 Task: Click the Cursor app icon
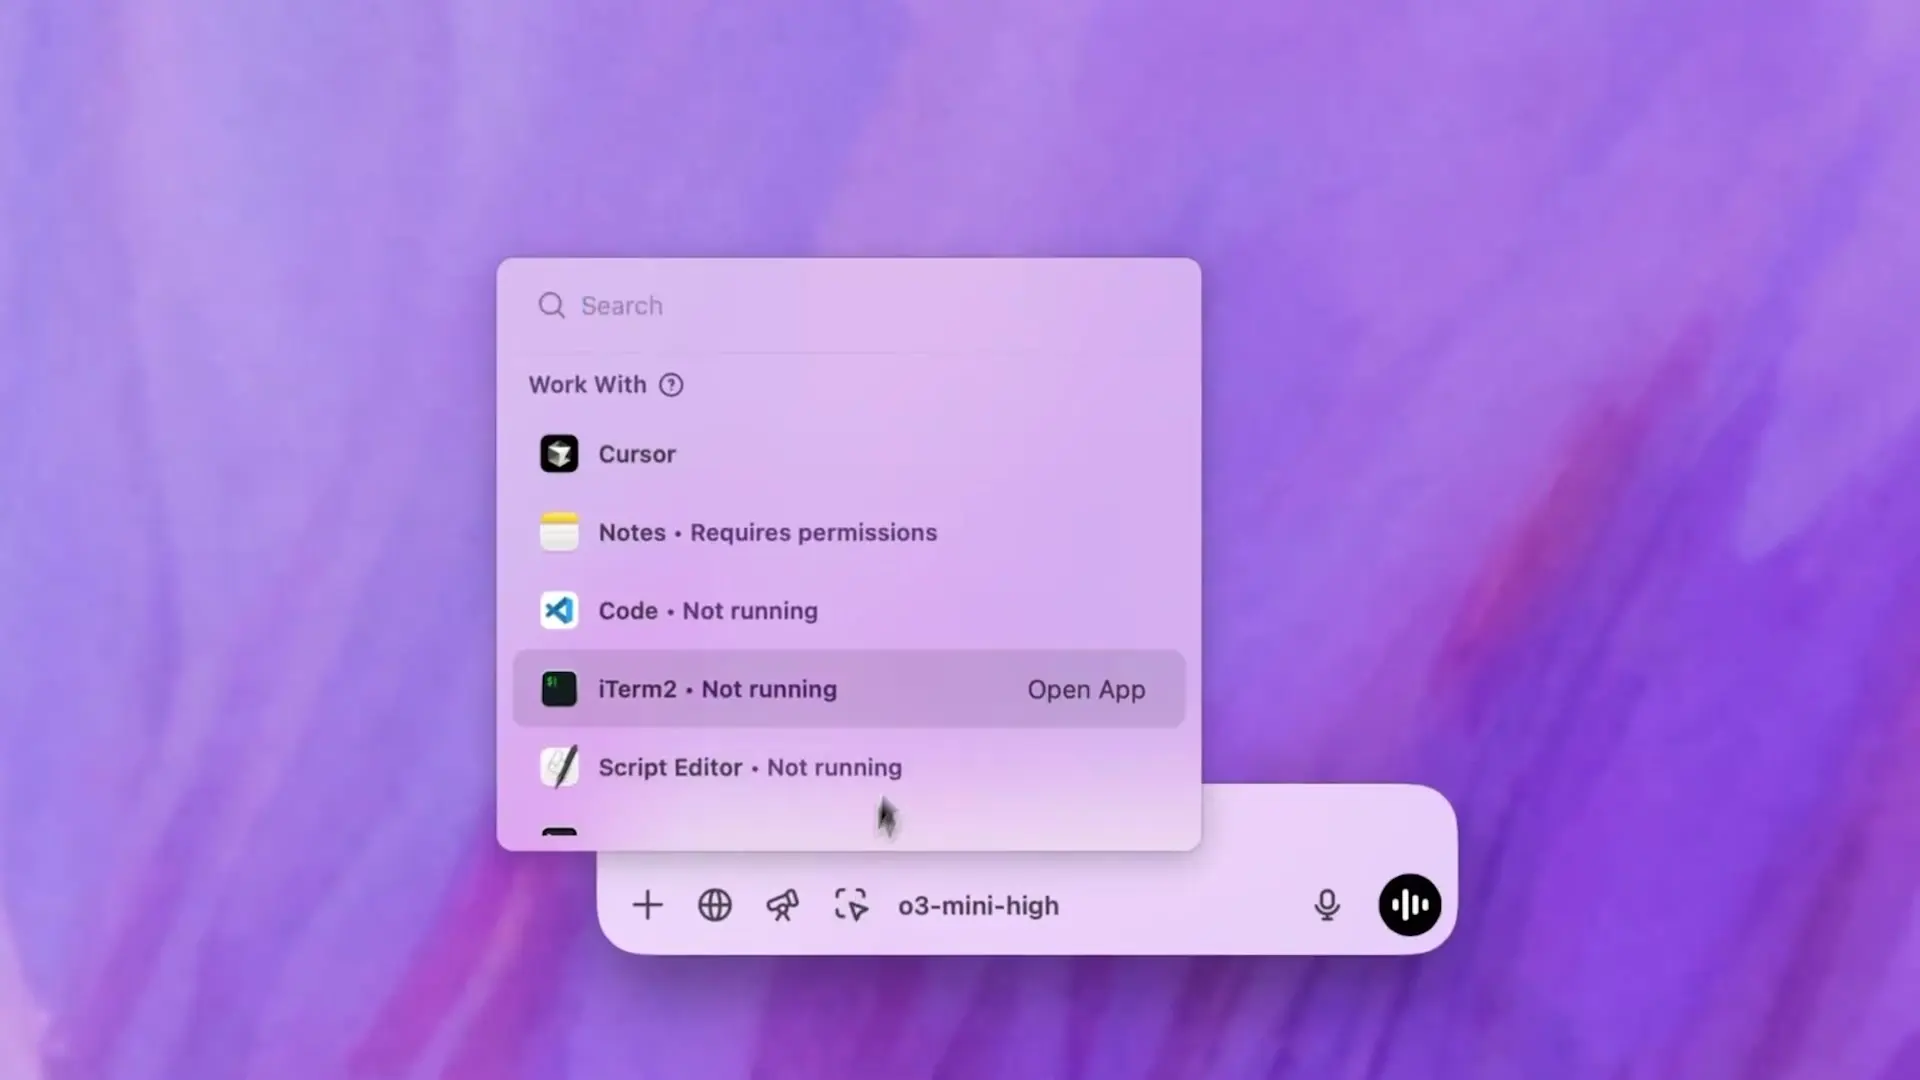(559, 454)
